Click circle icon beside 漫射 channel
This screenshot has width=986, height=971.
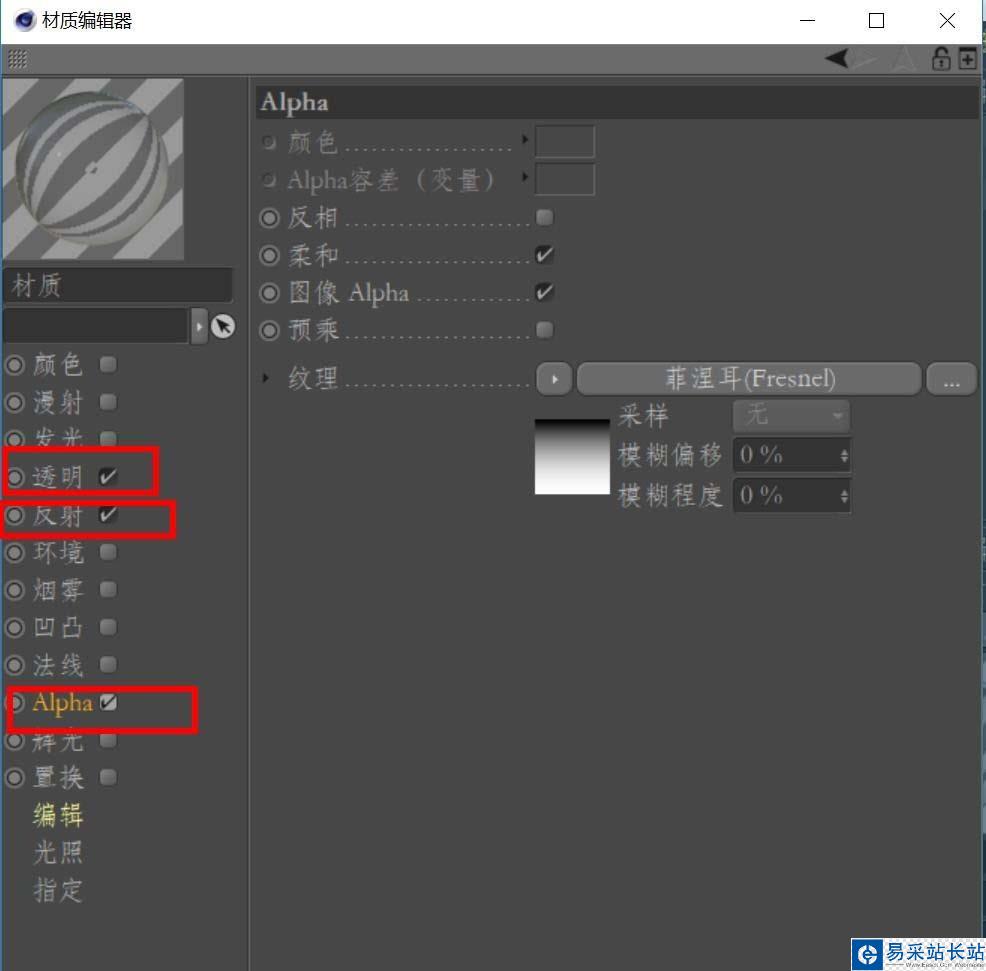(14, 402)
